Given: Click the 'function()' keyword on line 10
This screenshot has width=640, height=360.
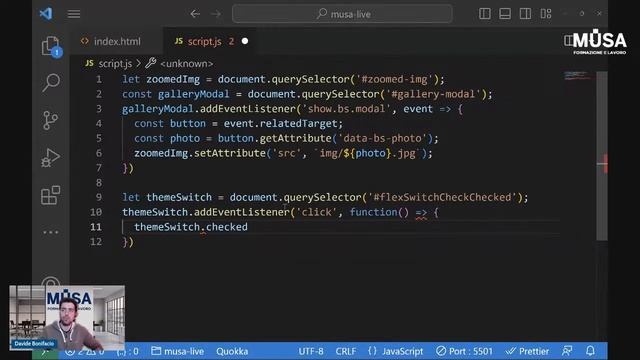Looking at the screenshot, I should 379,212.
